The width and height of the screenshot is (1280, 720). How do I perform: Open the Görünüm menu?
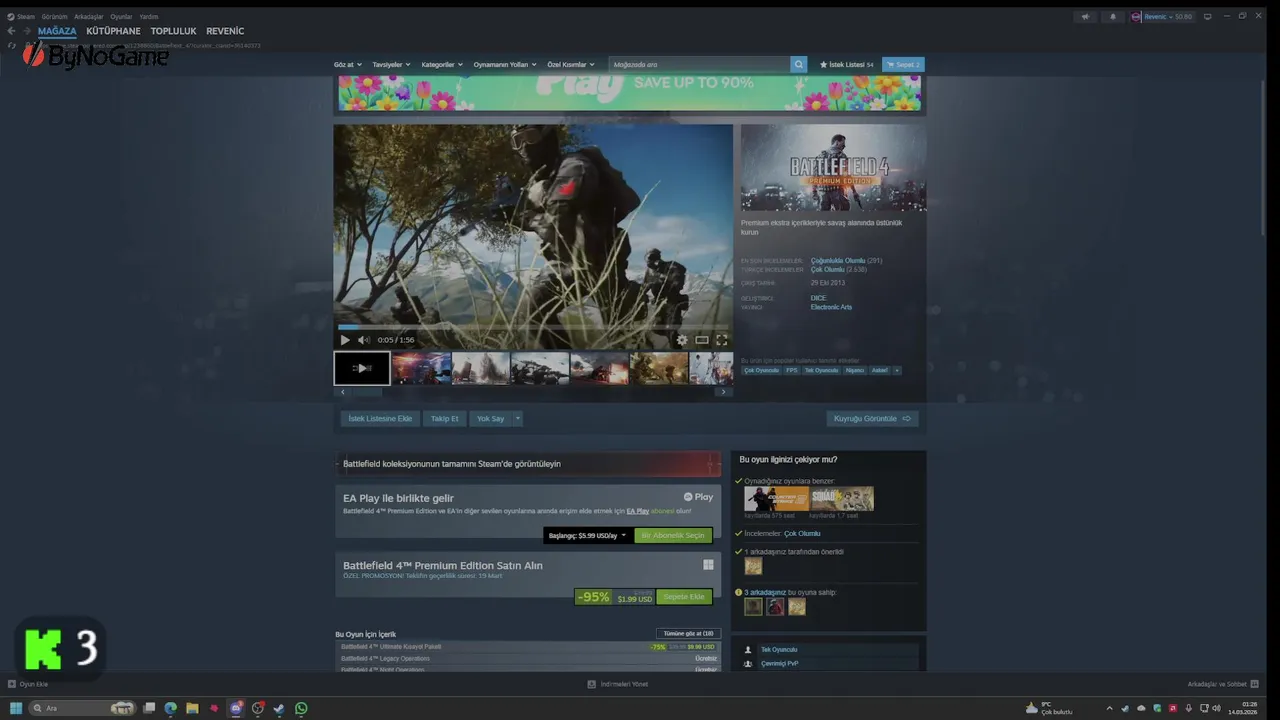[54, 17]
